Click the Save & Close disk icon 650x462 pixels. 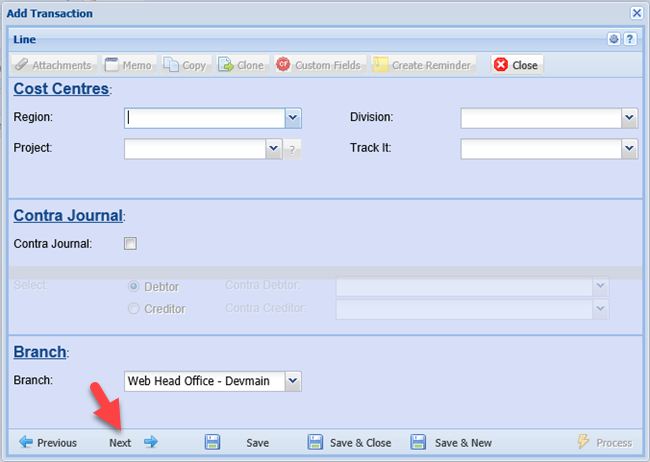coord(315,442)
